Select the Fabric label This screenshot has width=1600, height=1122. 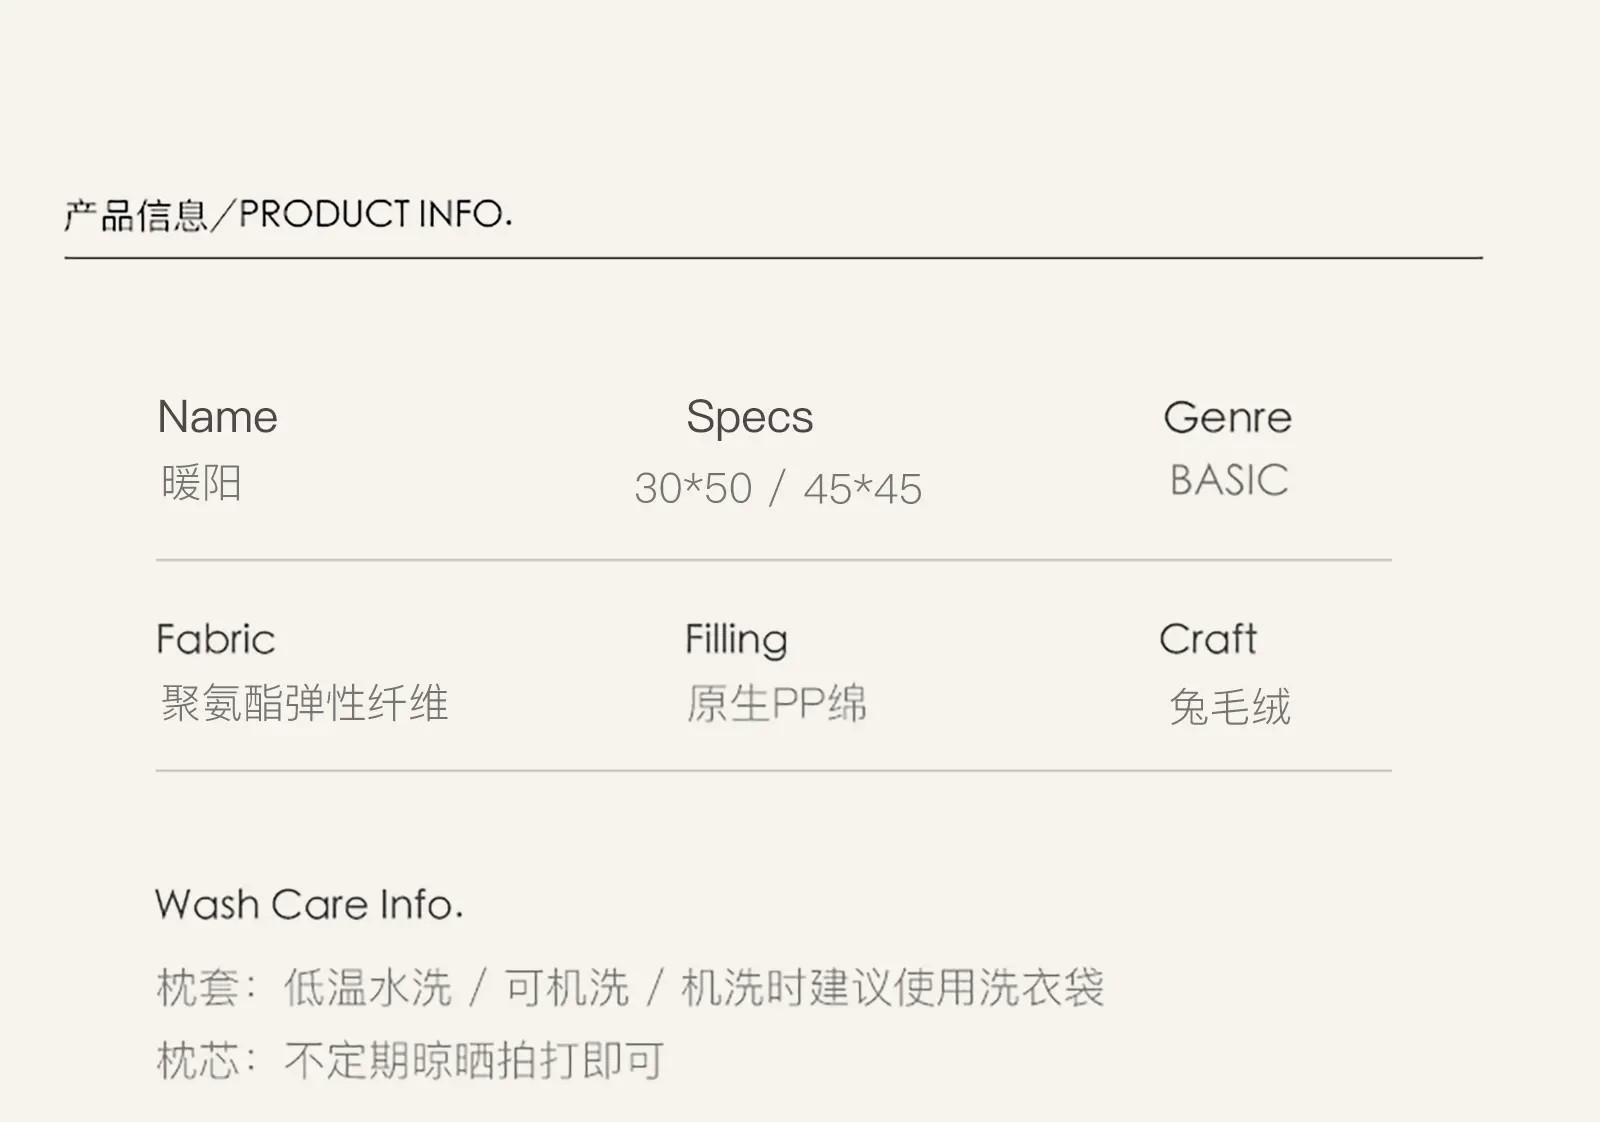(215, 639)
